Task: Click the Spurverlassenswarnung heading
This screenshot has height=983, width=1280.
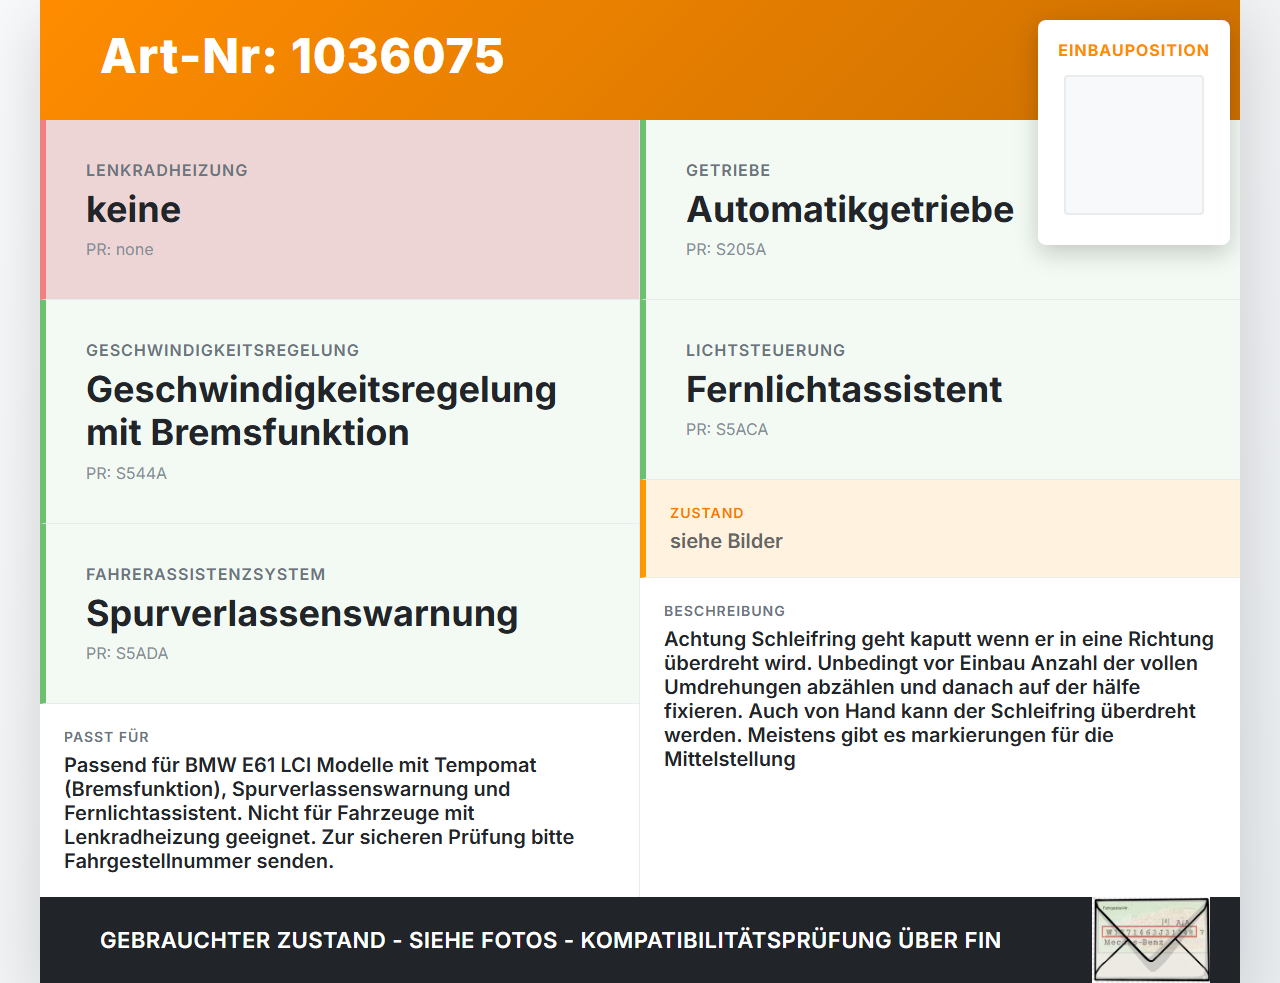Action: pos(302,614)
